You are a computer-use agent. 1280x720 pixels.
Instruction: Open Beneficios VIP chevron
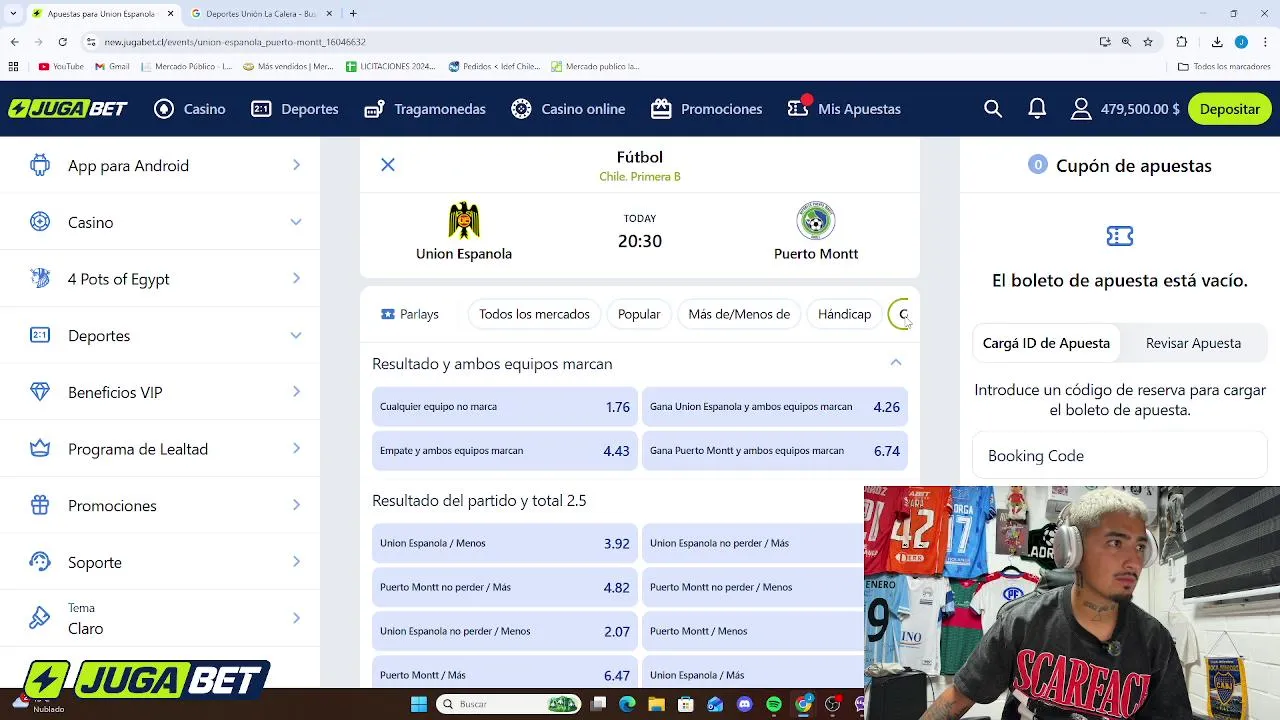(x=296, y=392)
